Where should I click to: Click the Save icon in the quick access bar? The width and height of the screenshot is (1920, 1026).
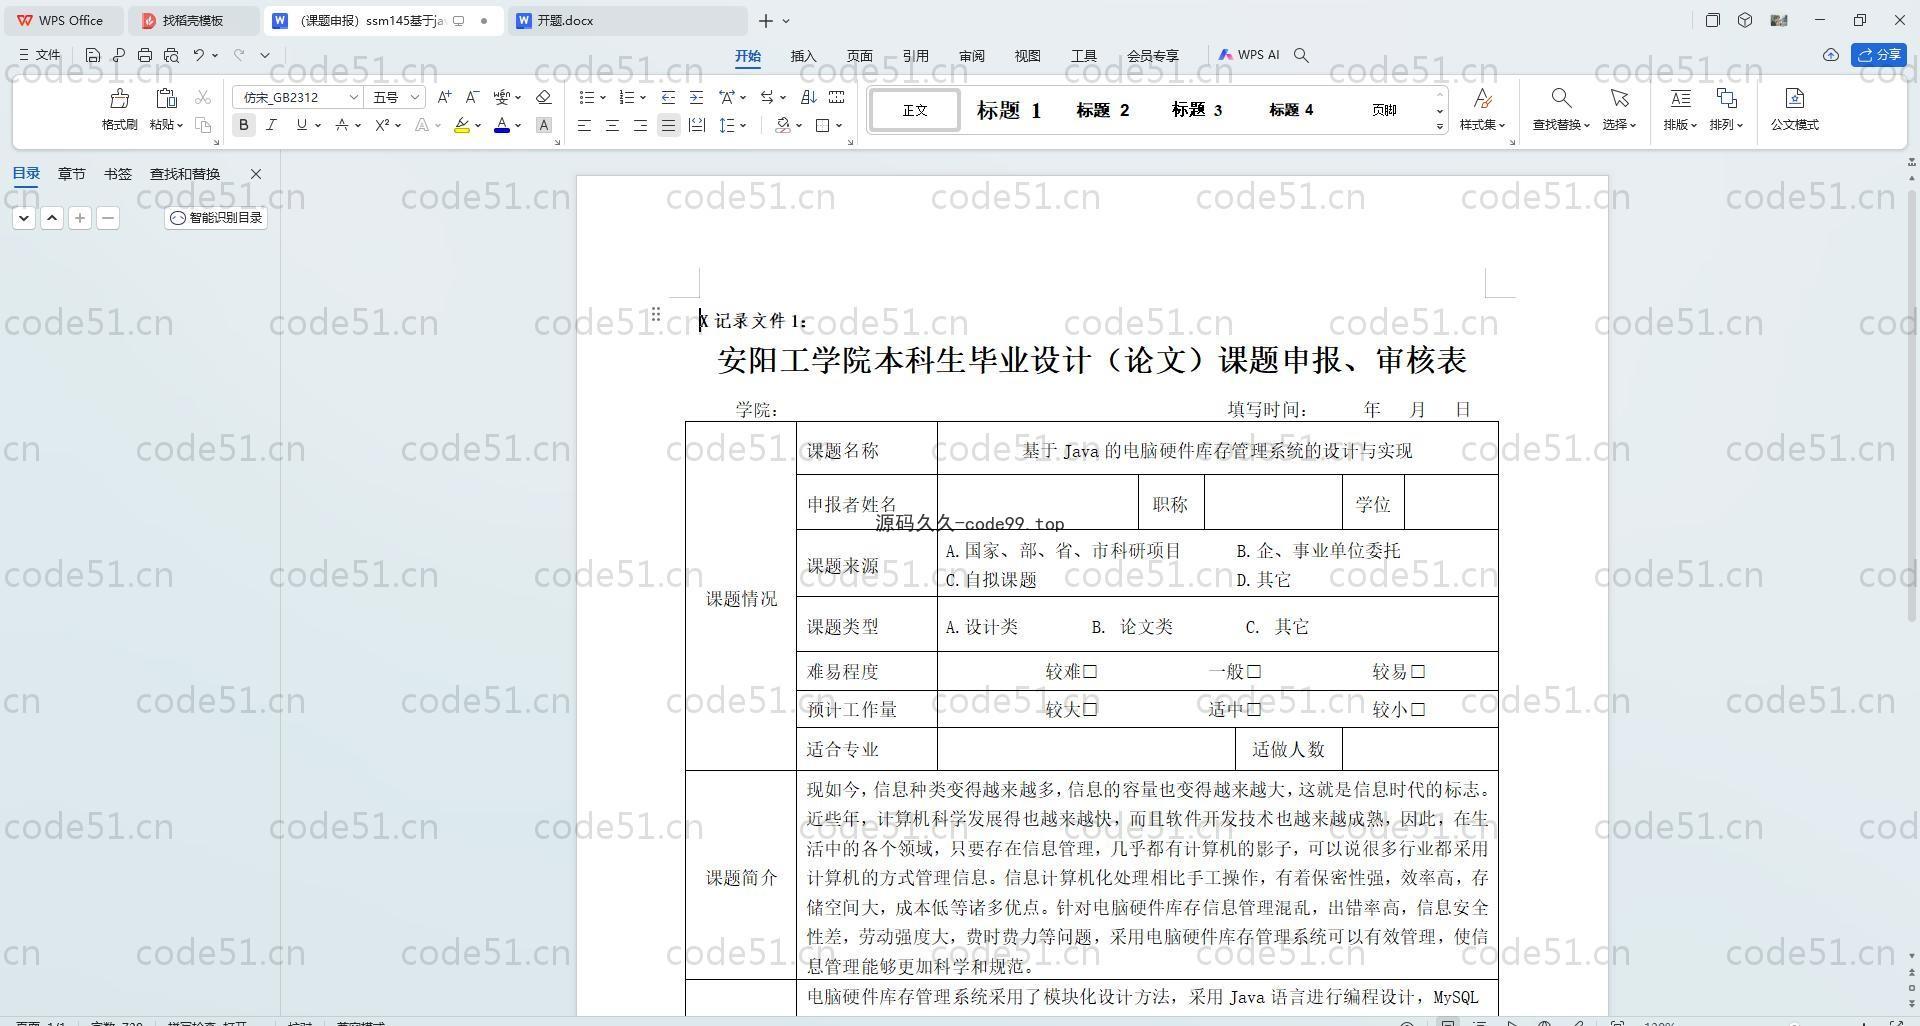click(93, 55)
